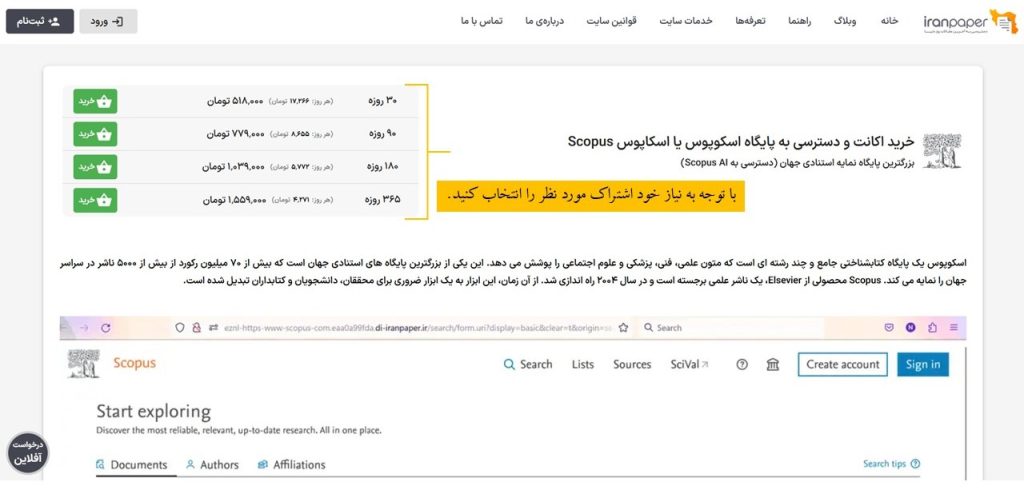Click the padlock site security icon

[195, 328]
